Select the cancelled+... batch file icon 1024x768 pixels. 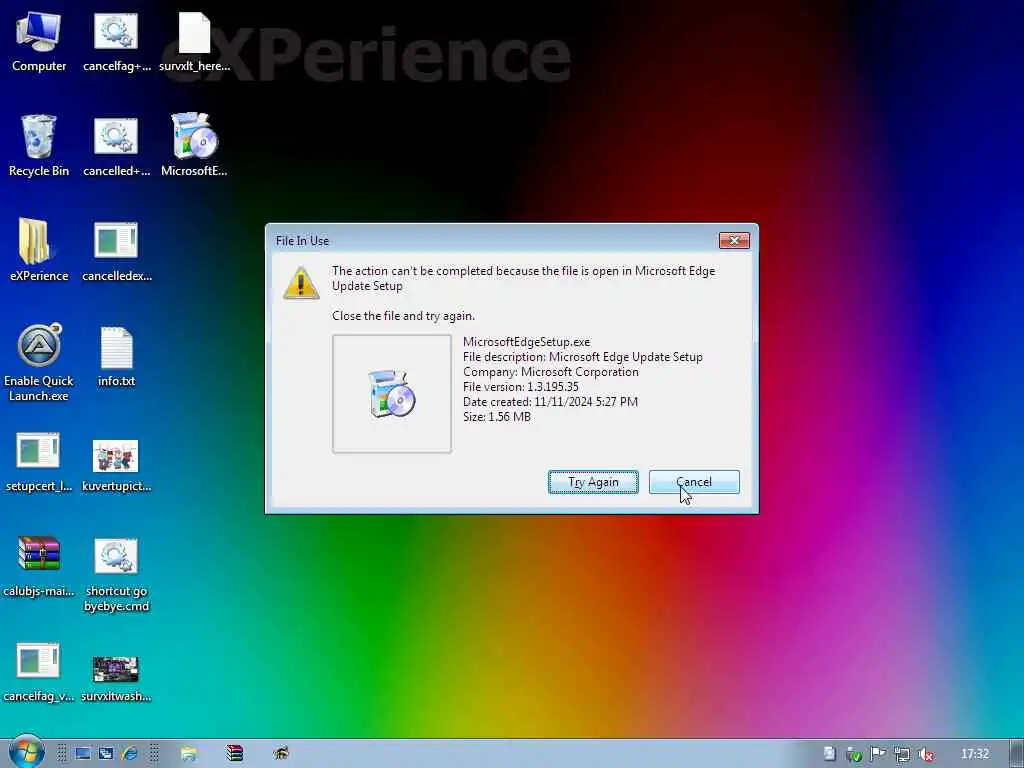coord(116,146)
